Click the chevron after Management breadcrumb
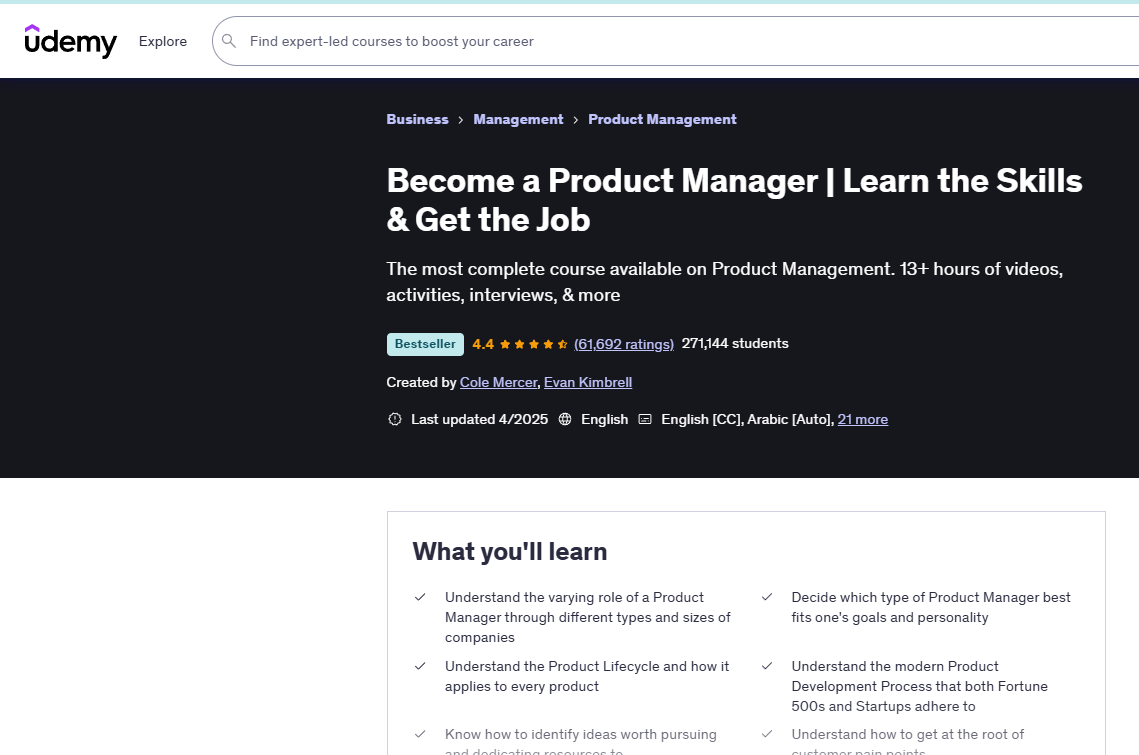 575,120
